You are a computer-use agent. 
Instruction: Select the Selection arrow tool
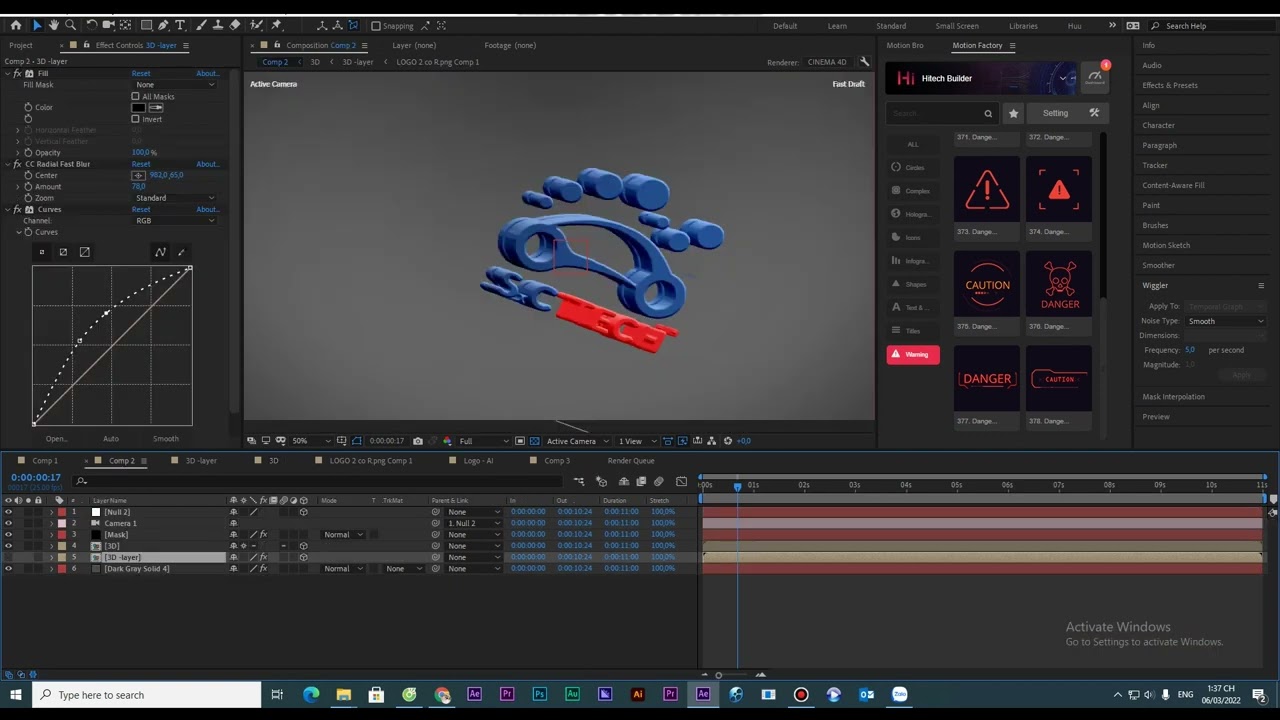coord(36,25)
